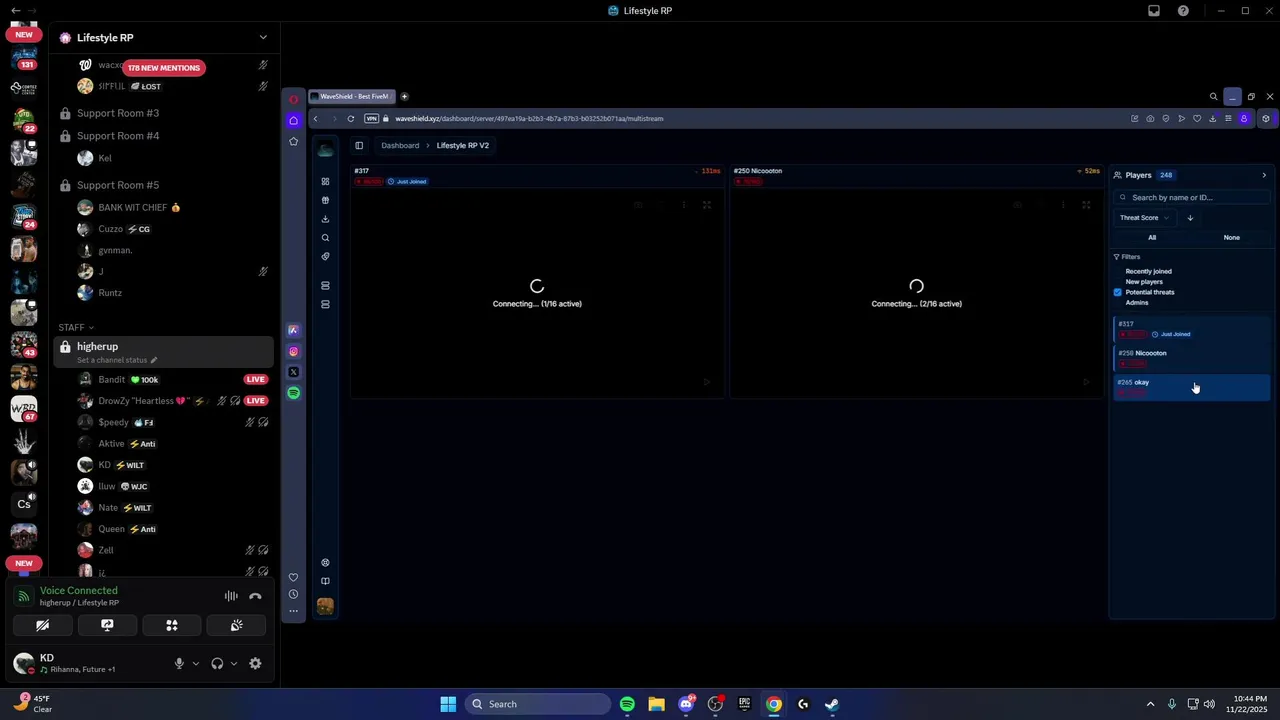Open Windows Start menu
The height and width of the screenshot is (720, 1280).
pyautogui.click(x=448, y=704)
